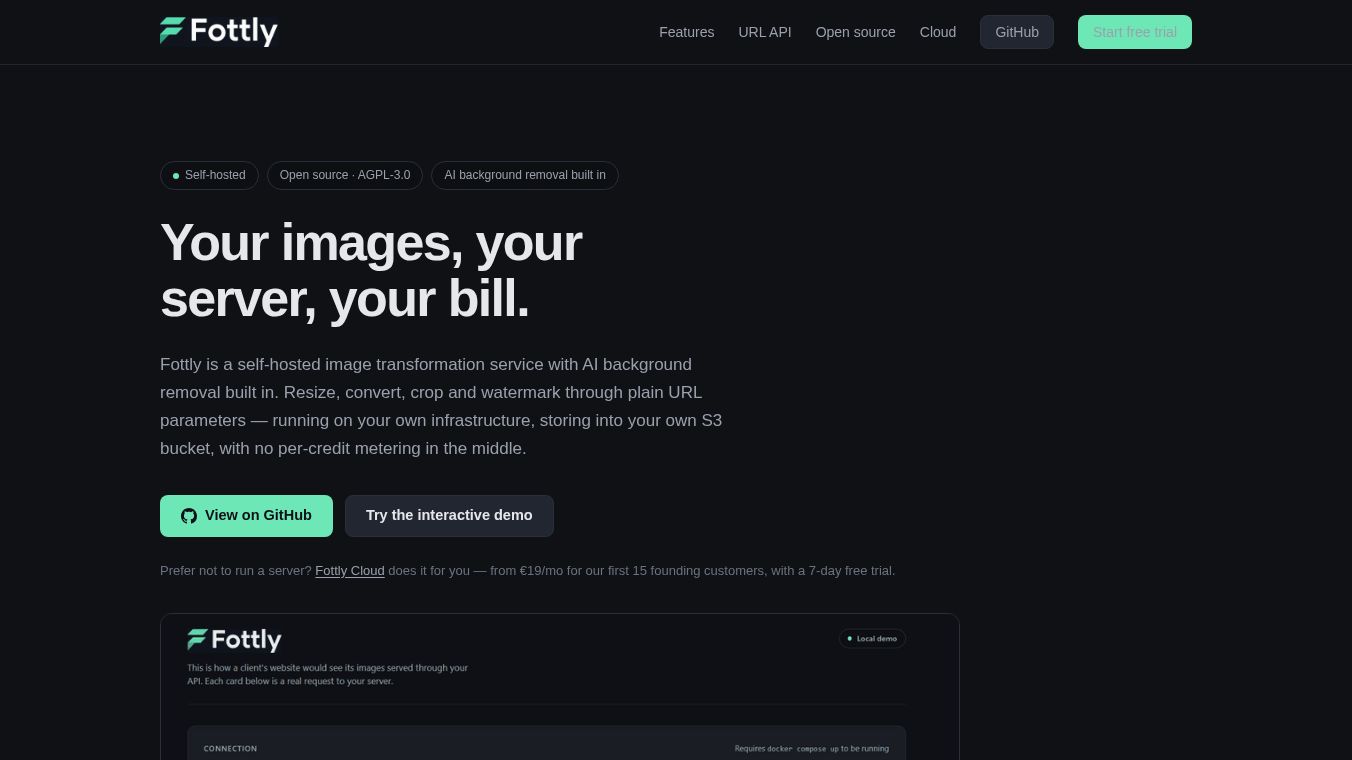Follow the Fottly Cloud link

point(350,571)
